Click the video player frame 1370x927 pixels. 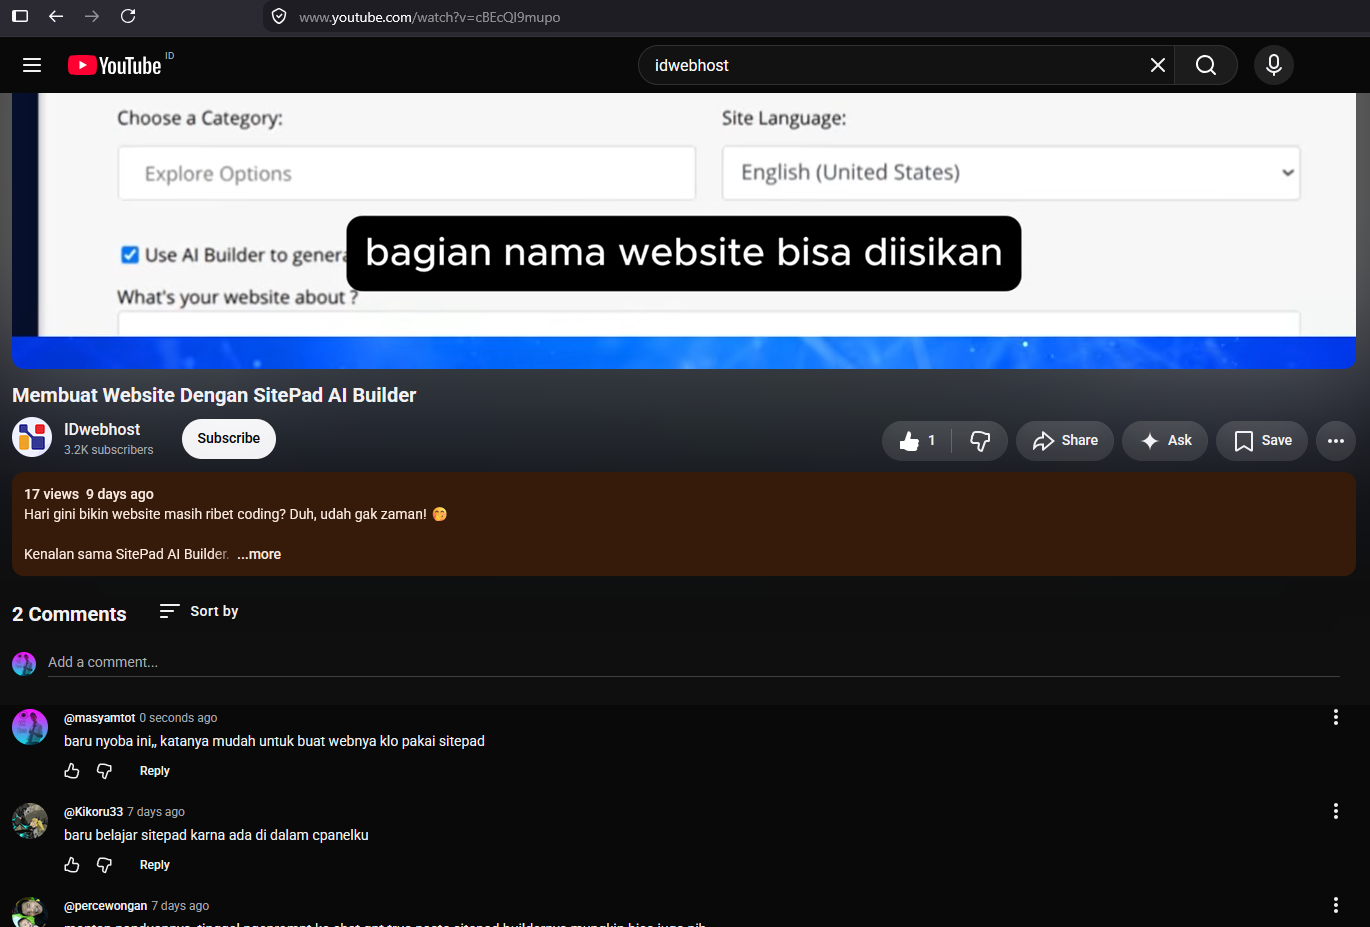pyautogui.click(x=684, y=231)
